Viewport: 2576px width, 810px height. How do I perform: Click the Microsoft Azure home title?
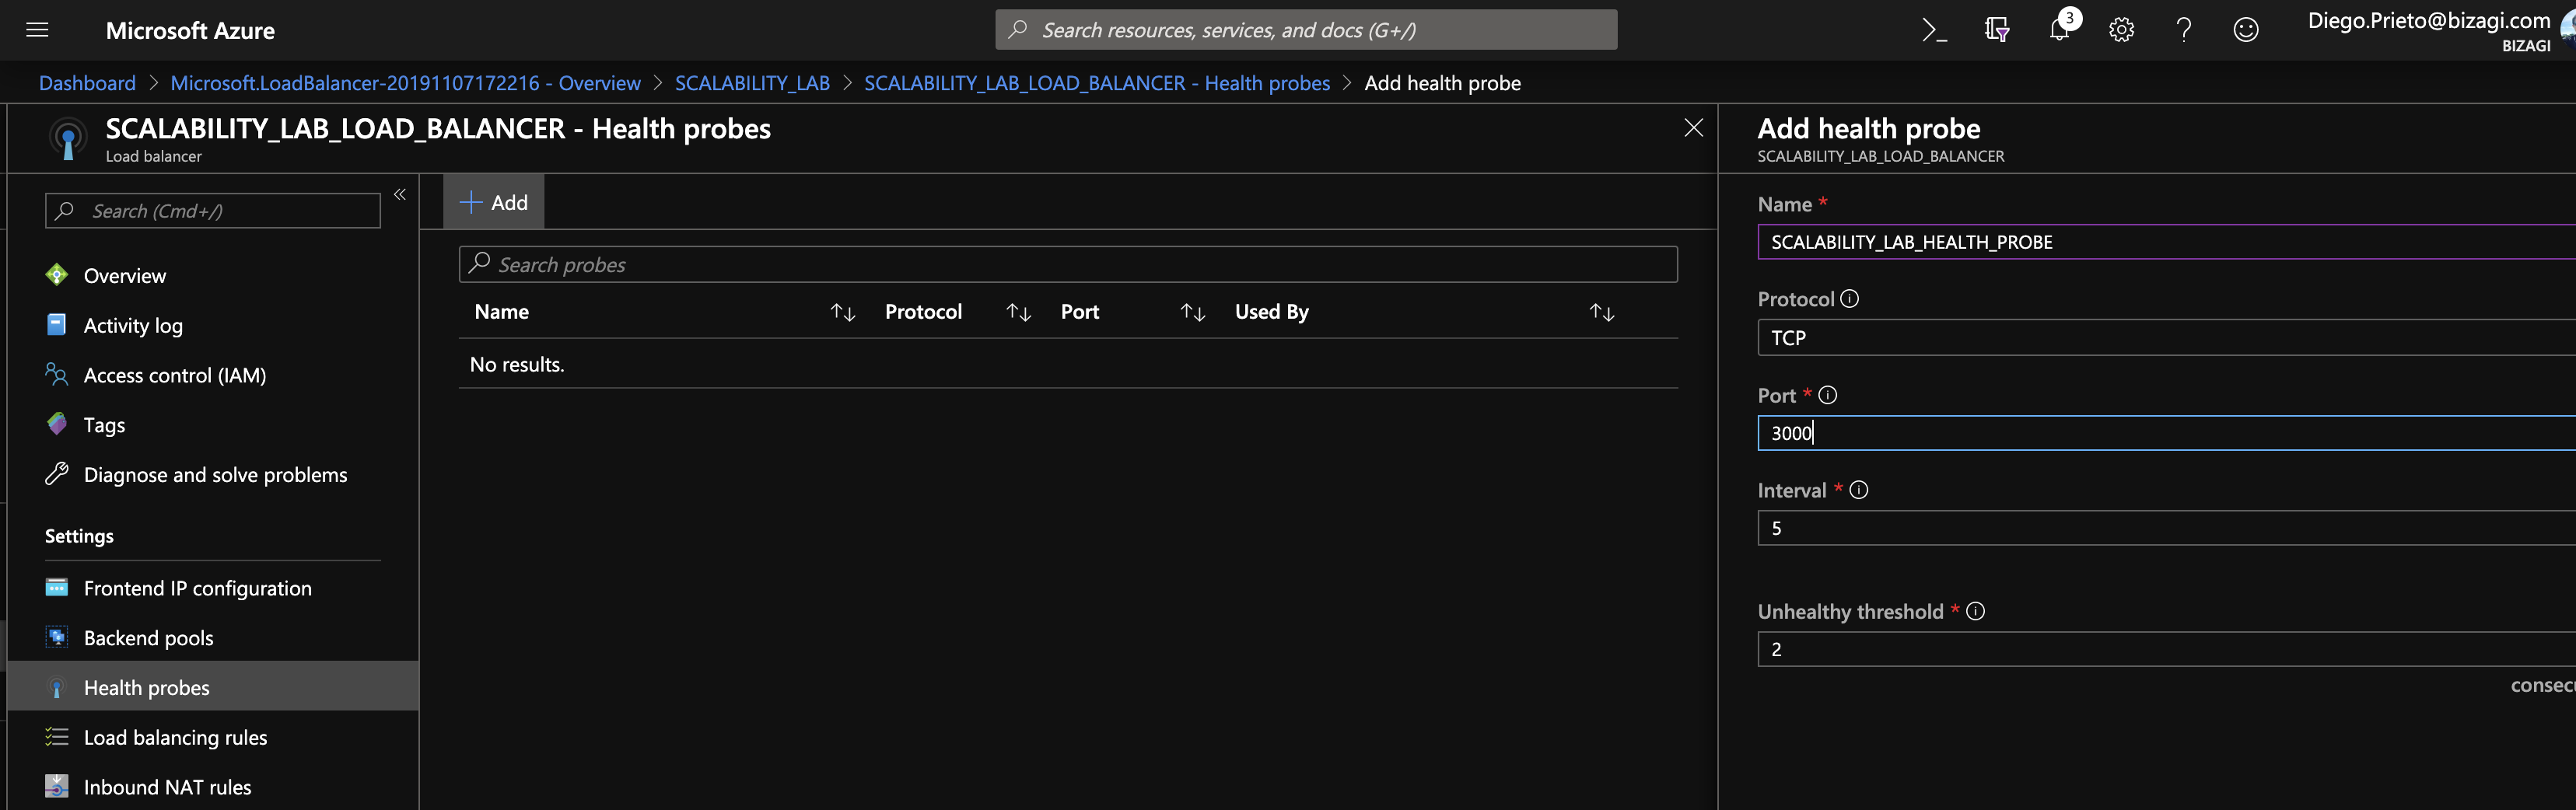click(190, 30)
